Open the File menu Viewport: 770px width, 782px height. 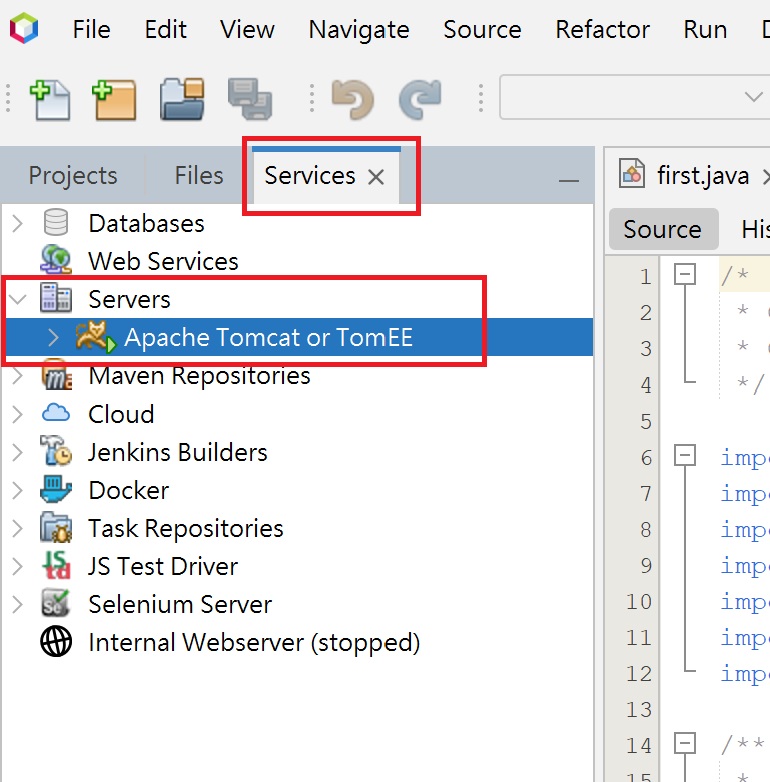click(91, 29)
